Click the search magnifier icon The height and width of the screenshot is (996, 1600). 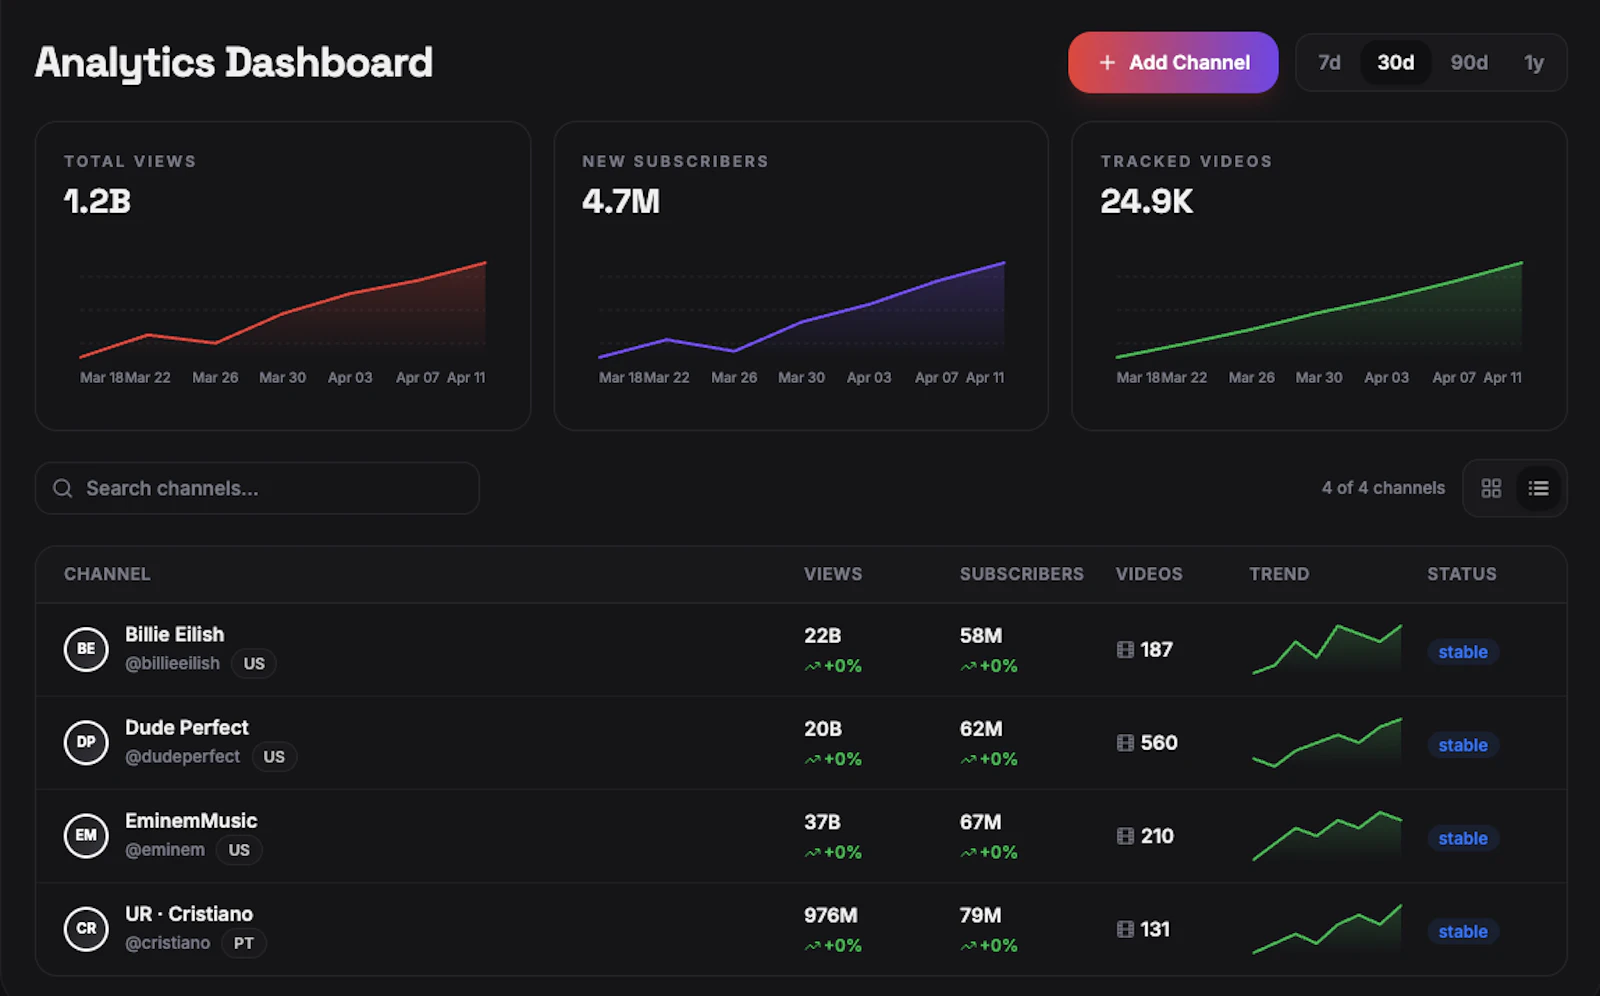point(63,488)
